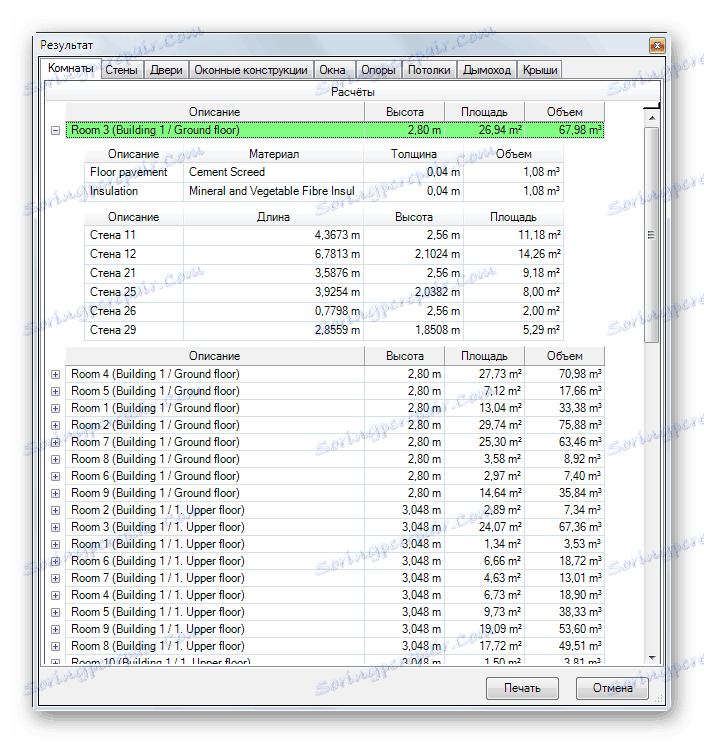Open the Двери tab
Screen dimensions: 704x744
[x=166, y=70]
